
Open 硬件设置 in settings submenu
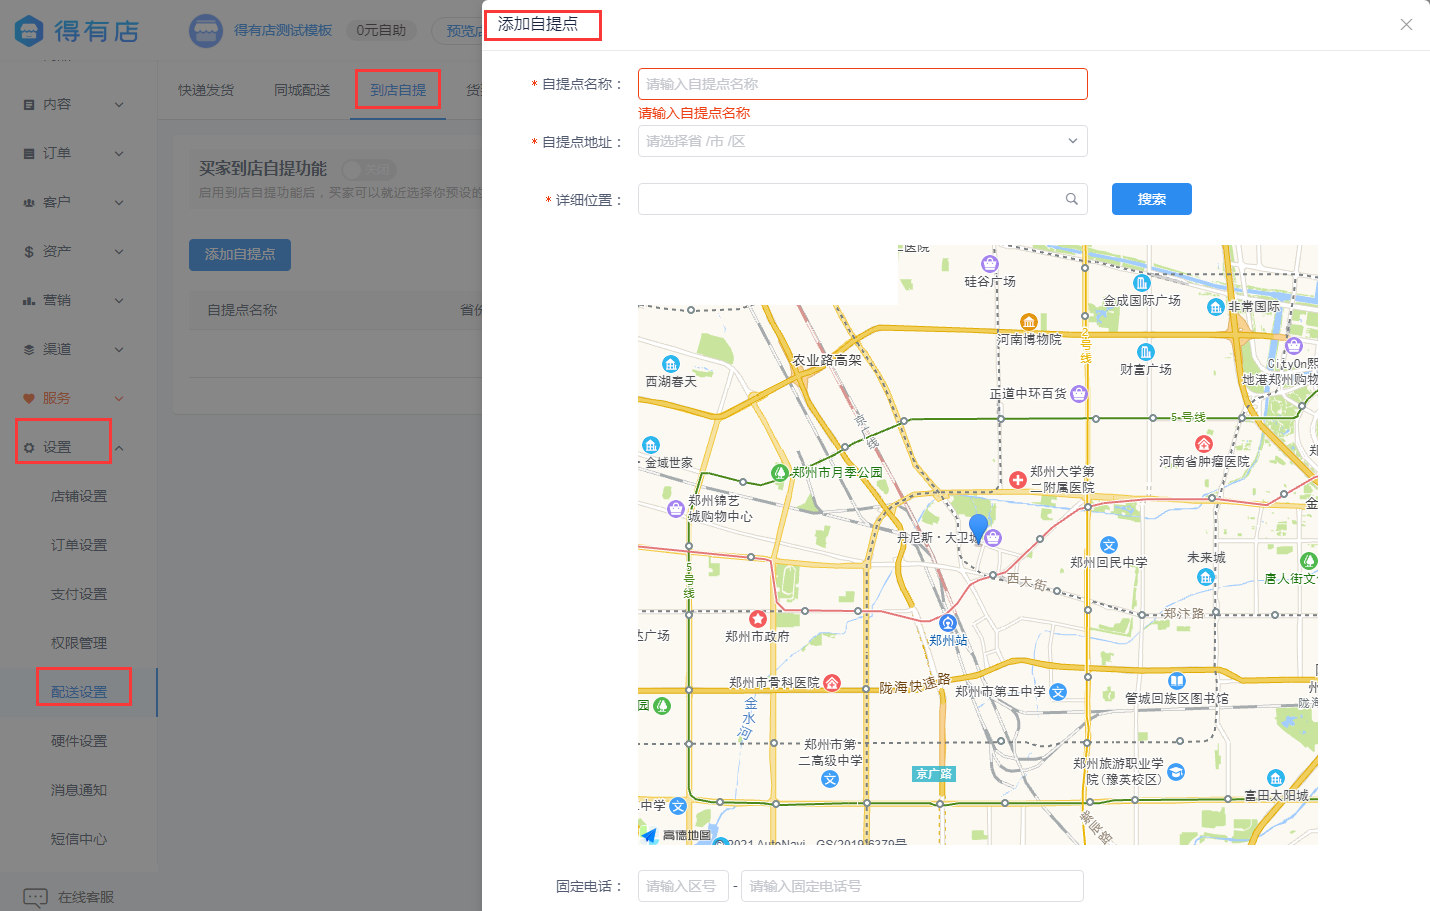79,741
